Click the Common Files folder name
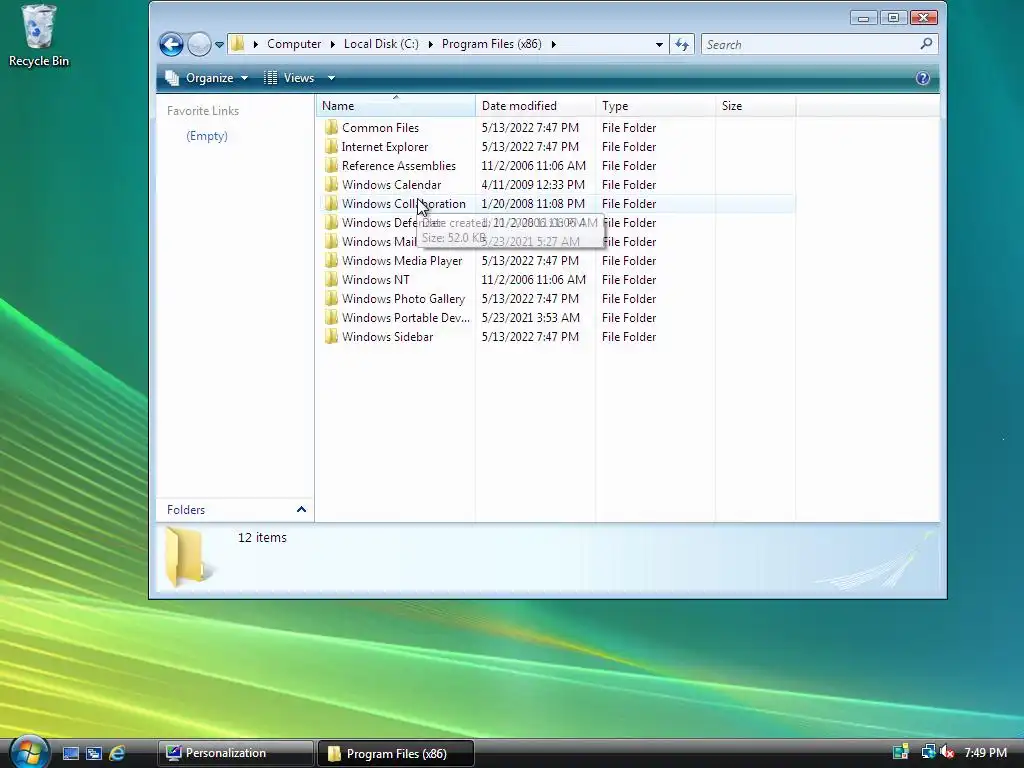The width and height of the screenshot is (1024, 768). click(x=380, y=128)
